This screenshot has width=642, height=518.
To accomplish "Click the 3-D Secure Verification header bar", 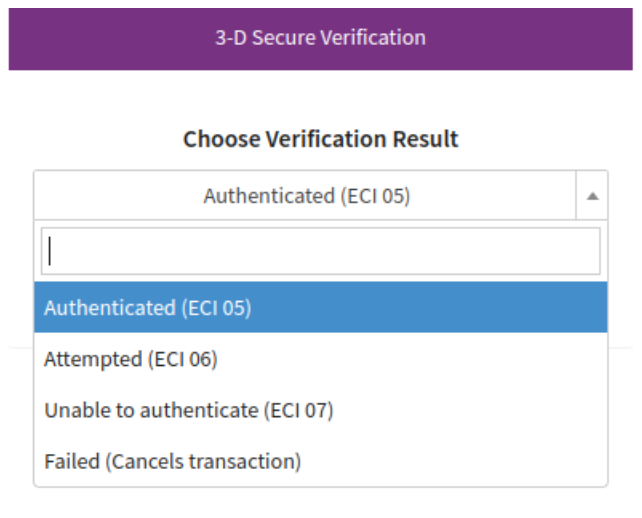I will 320,38.
